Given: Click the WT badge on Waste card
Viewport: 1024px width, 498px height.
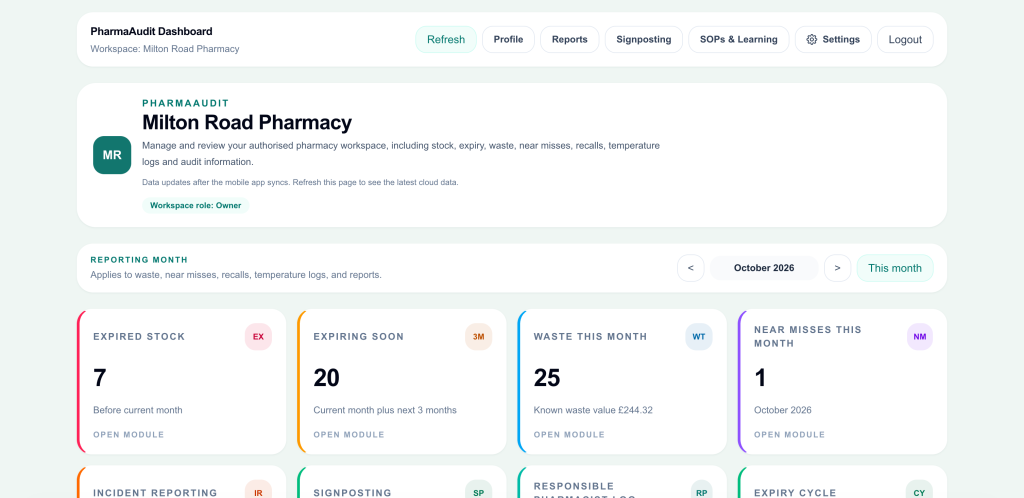Looking at the screenshot, I should pyautogui.click(x=699, y=337).
